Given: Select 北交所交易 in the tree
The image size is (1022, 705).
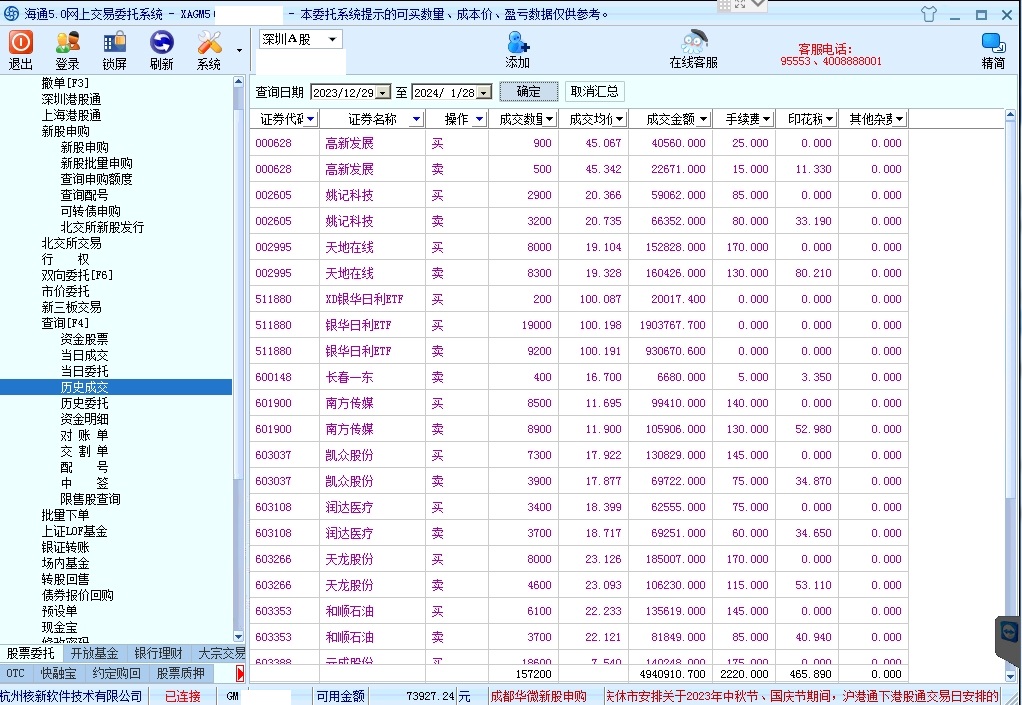Looking at the screenshot, I should pyautogui.click(x=71, y=243).
